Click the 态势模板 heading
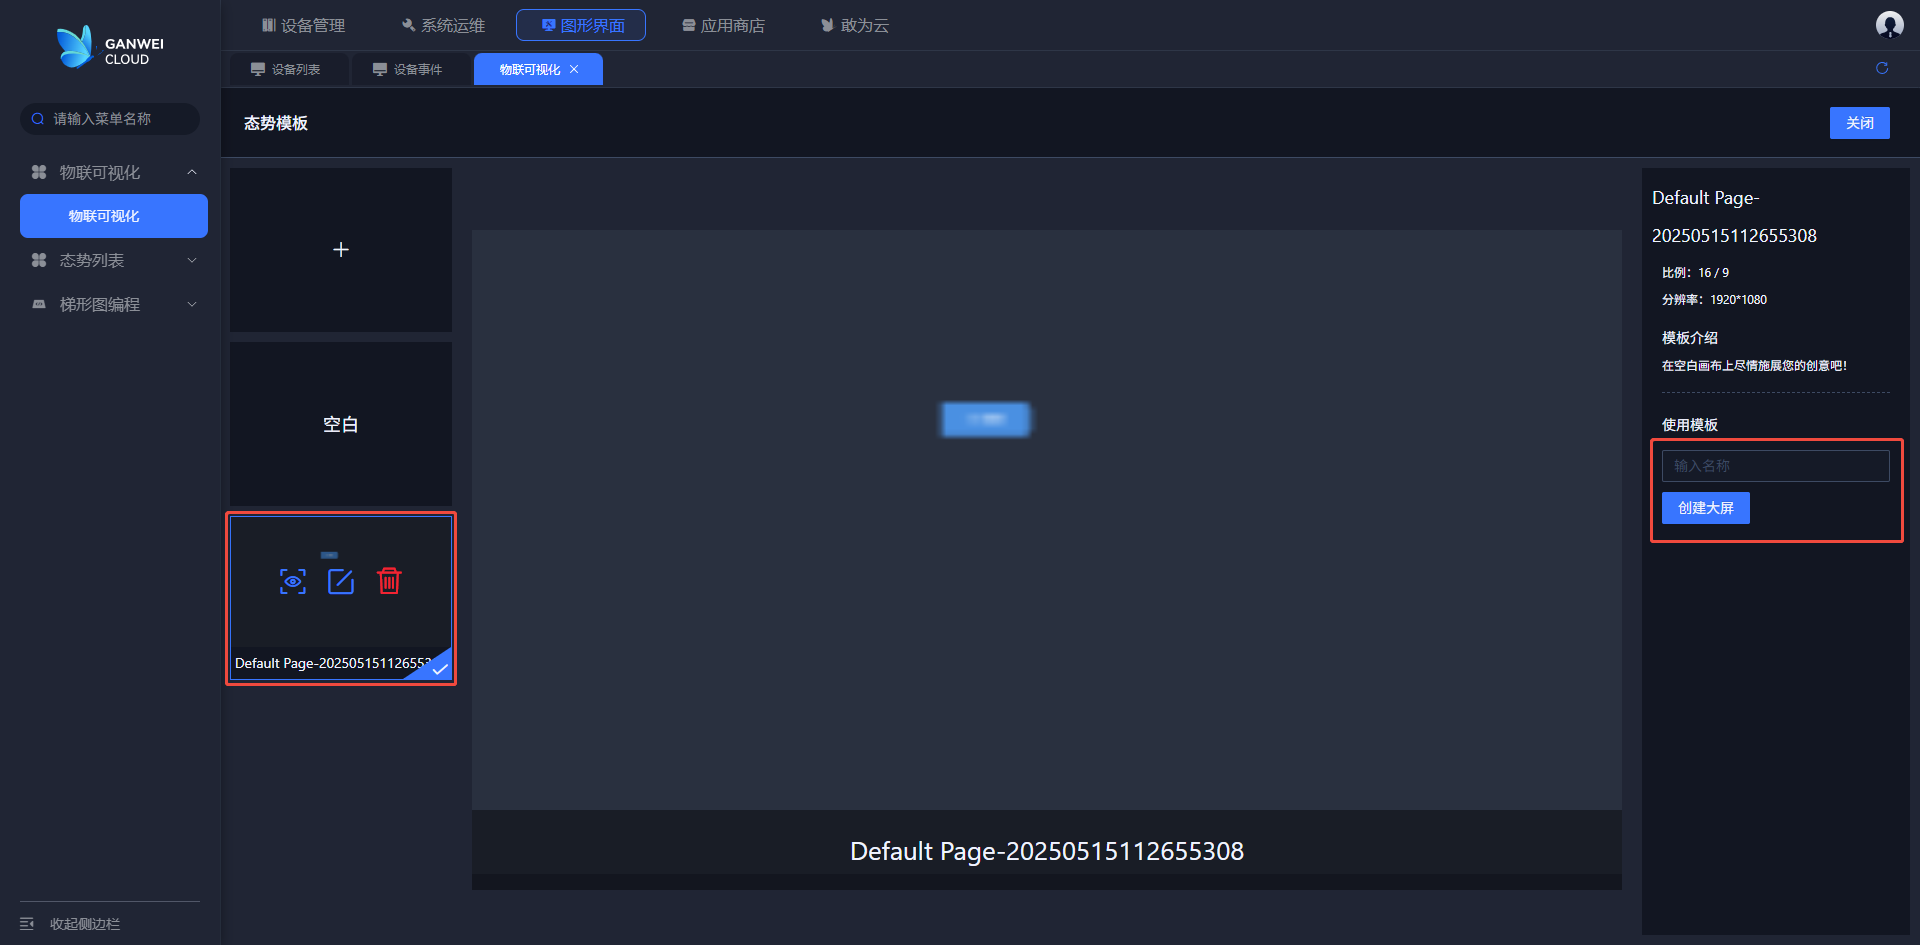The image size is (1920, 945). tap(276, 123)
